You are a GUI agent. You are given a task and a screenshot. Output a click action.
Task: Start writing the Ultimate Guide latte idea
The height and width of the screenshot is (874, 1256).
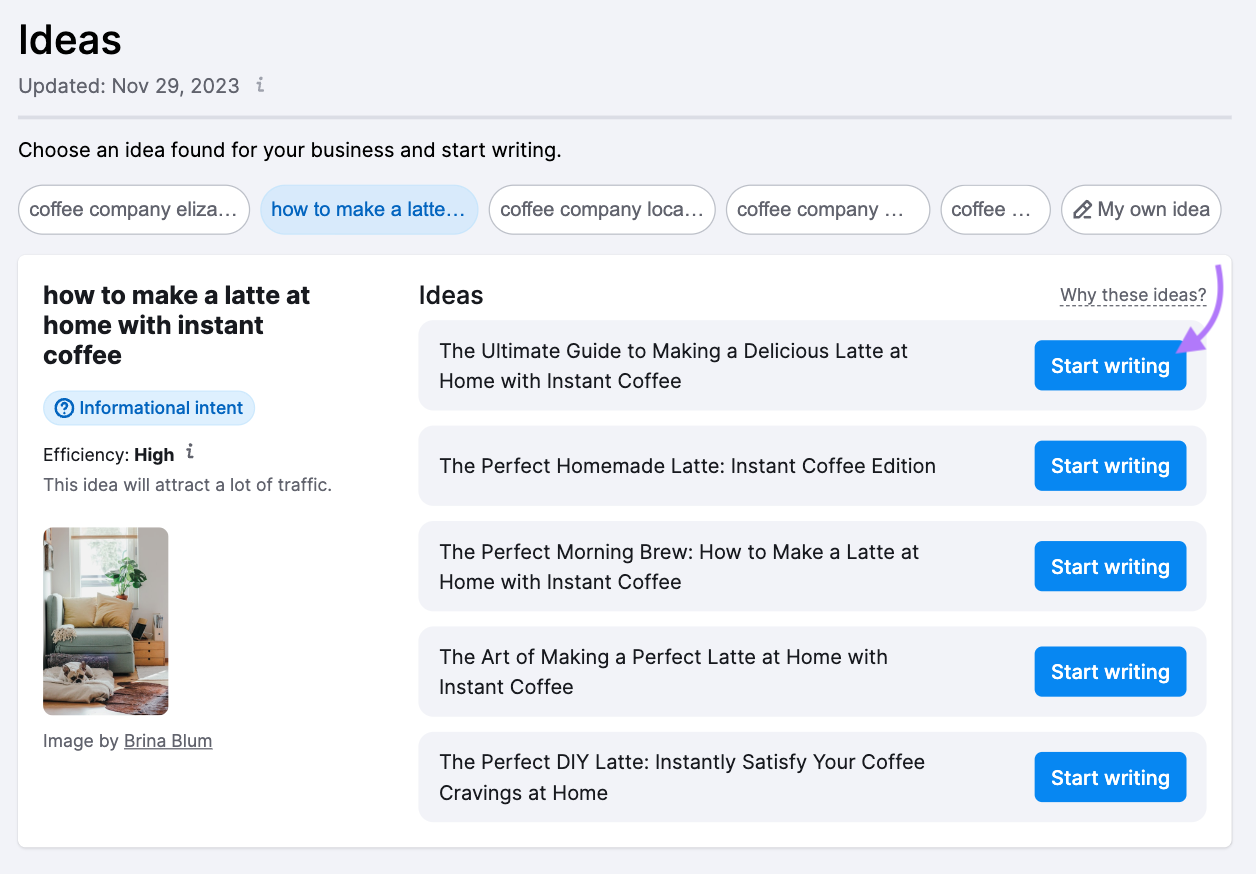coord(1110,366)
